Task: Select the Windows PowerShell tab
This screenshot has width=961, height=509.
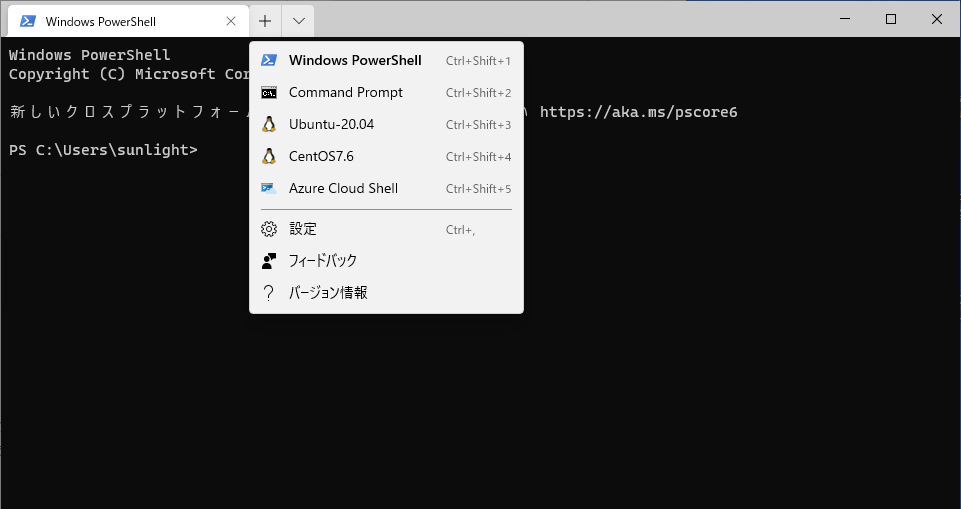Action: pyautogui.click(x=110, y=21)
